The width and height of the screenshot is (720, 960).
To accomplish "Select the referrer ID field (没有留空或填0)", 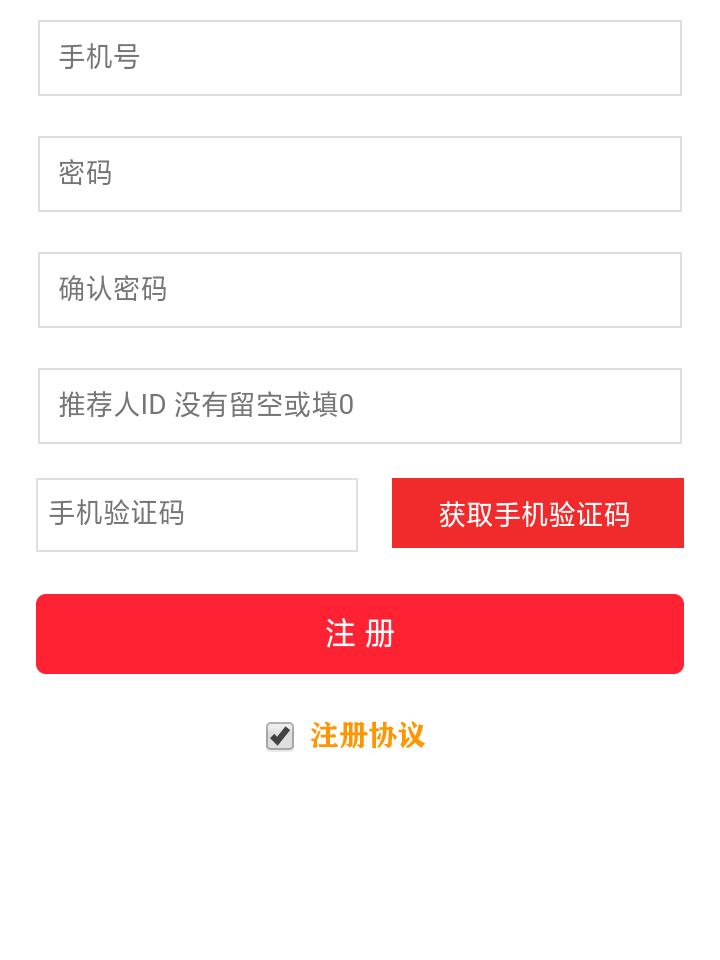I will coord(360,406).
